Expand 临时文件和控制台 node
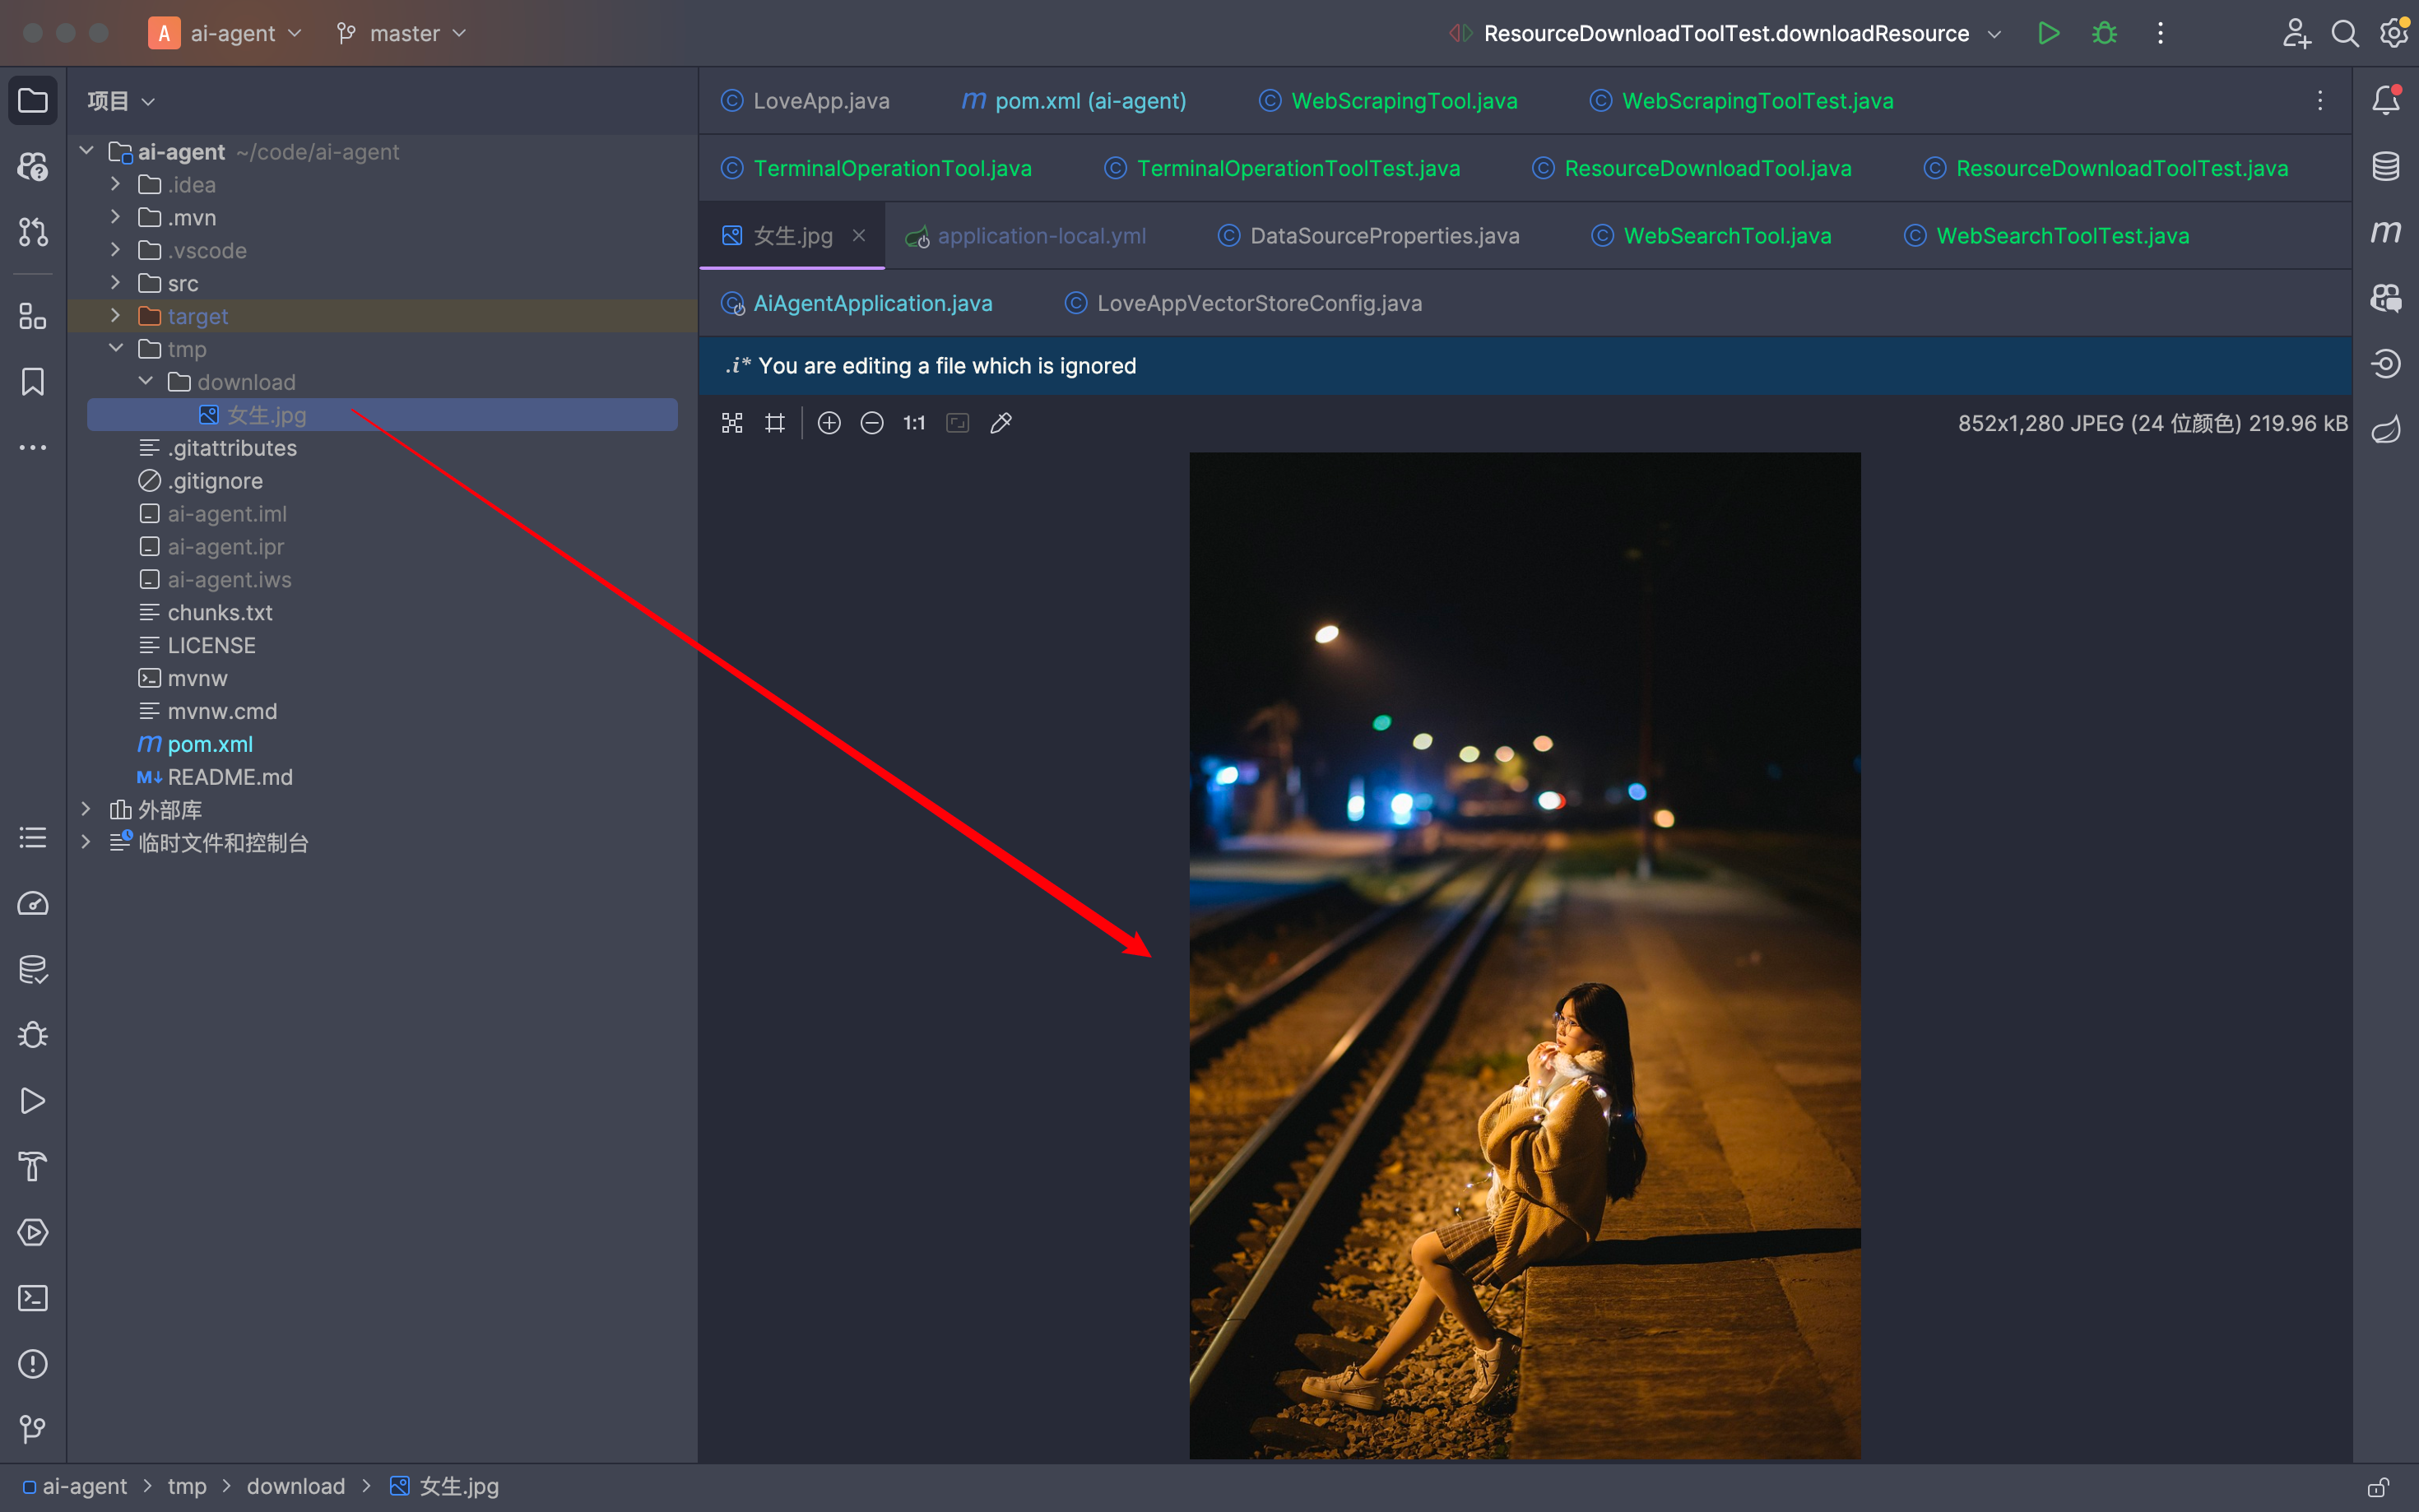The image size is (2419, 1512). (x=86, y=842)
